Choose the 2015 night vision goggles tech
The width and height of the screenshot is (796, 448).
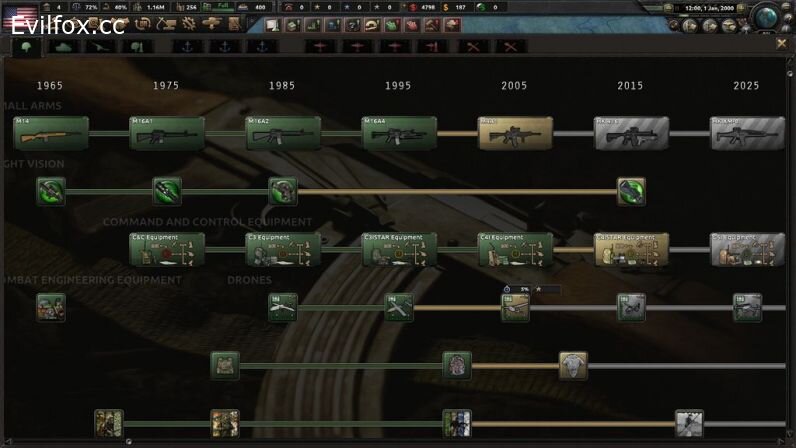pyautogui.click(x=631, y=191)
